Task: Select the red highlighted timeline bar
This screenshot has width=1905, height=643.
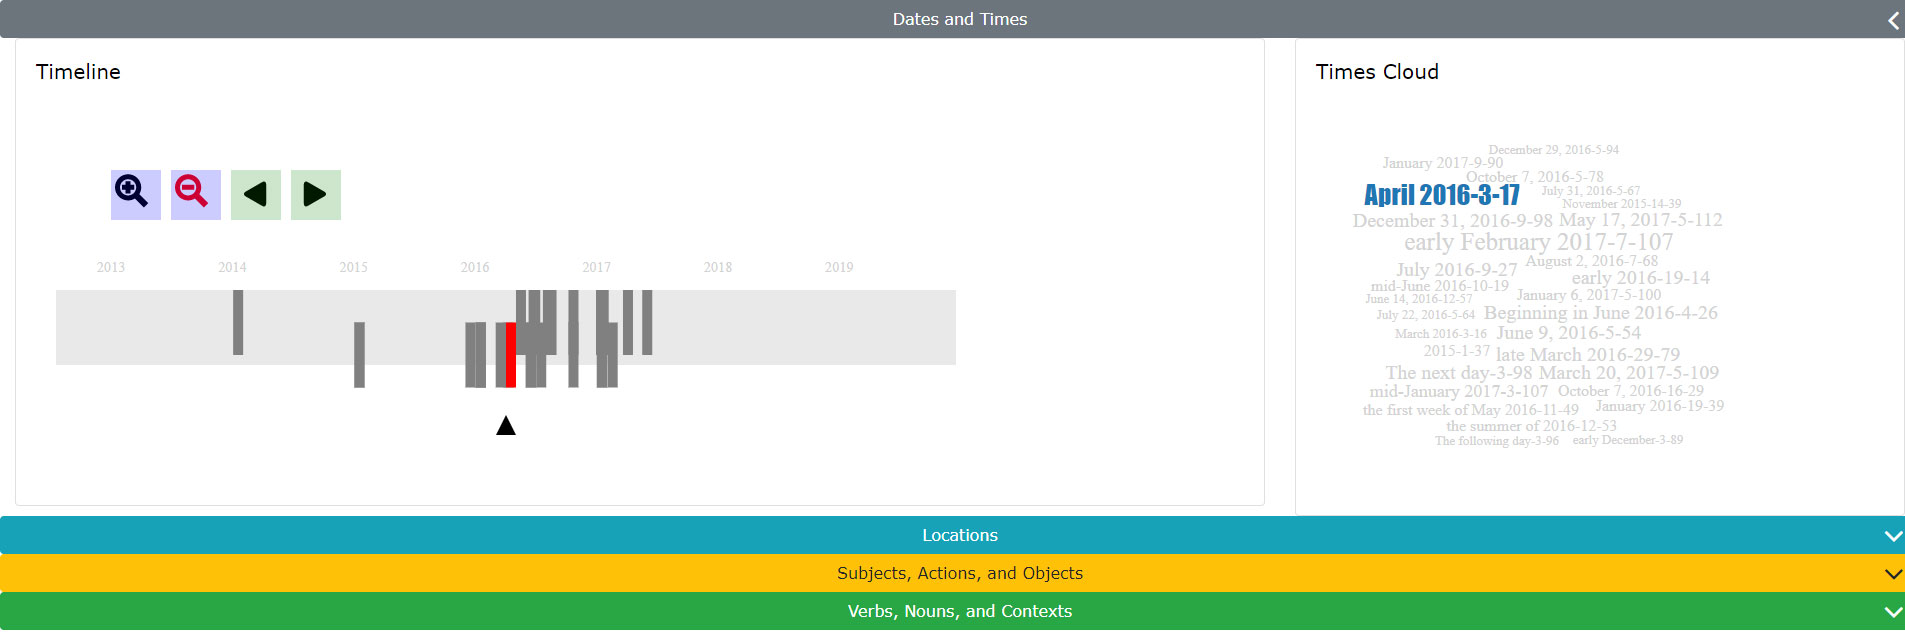Action: pos(511,355)
